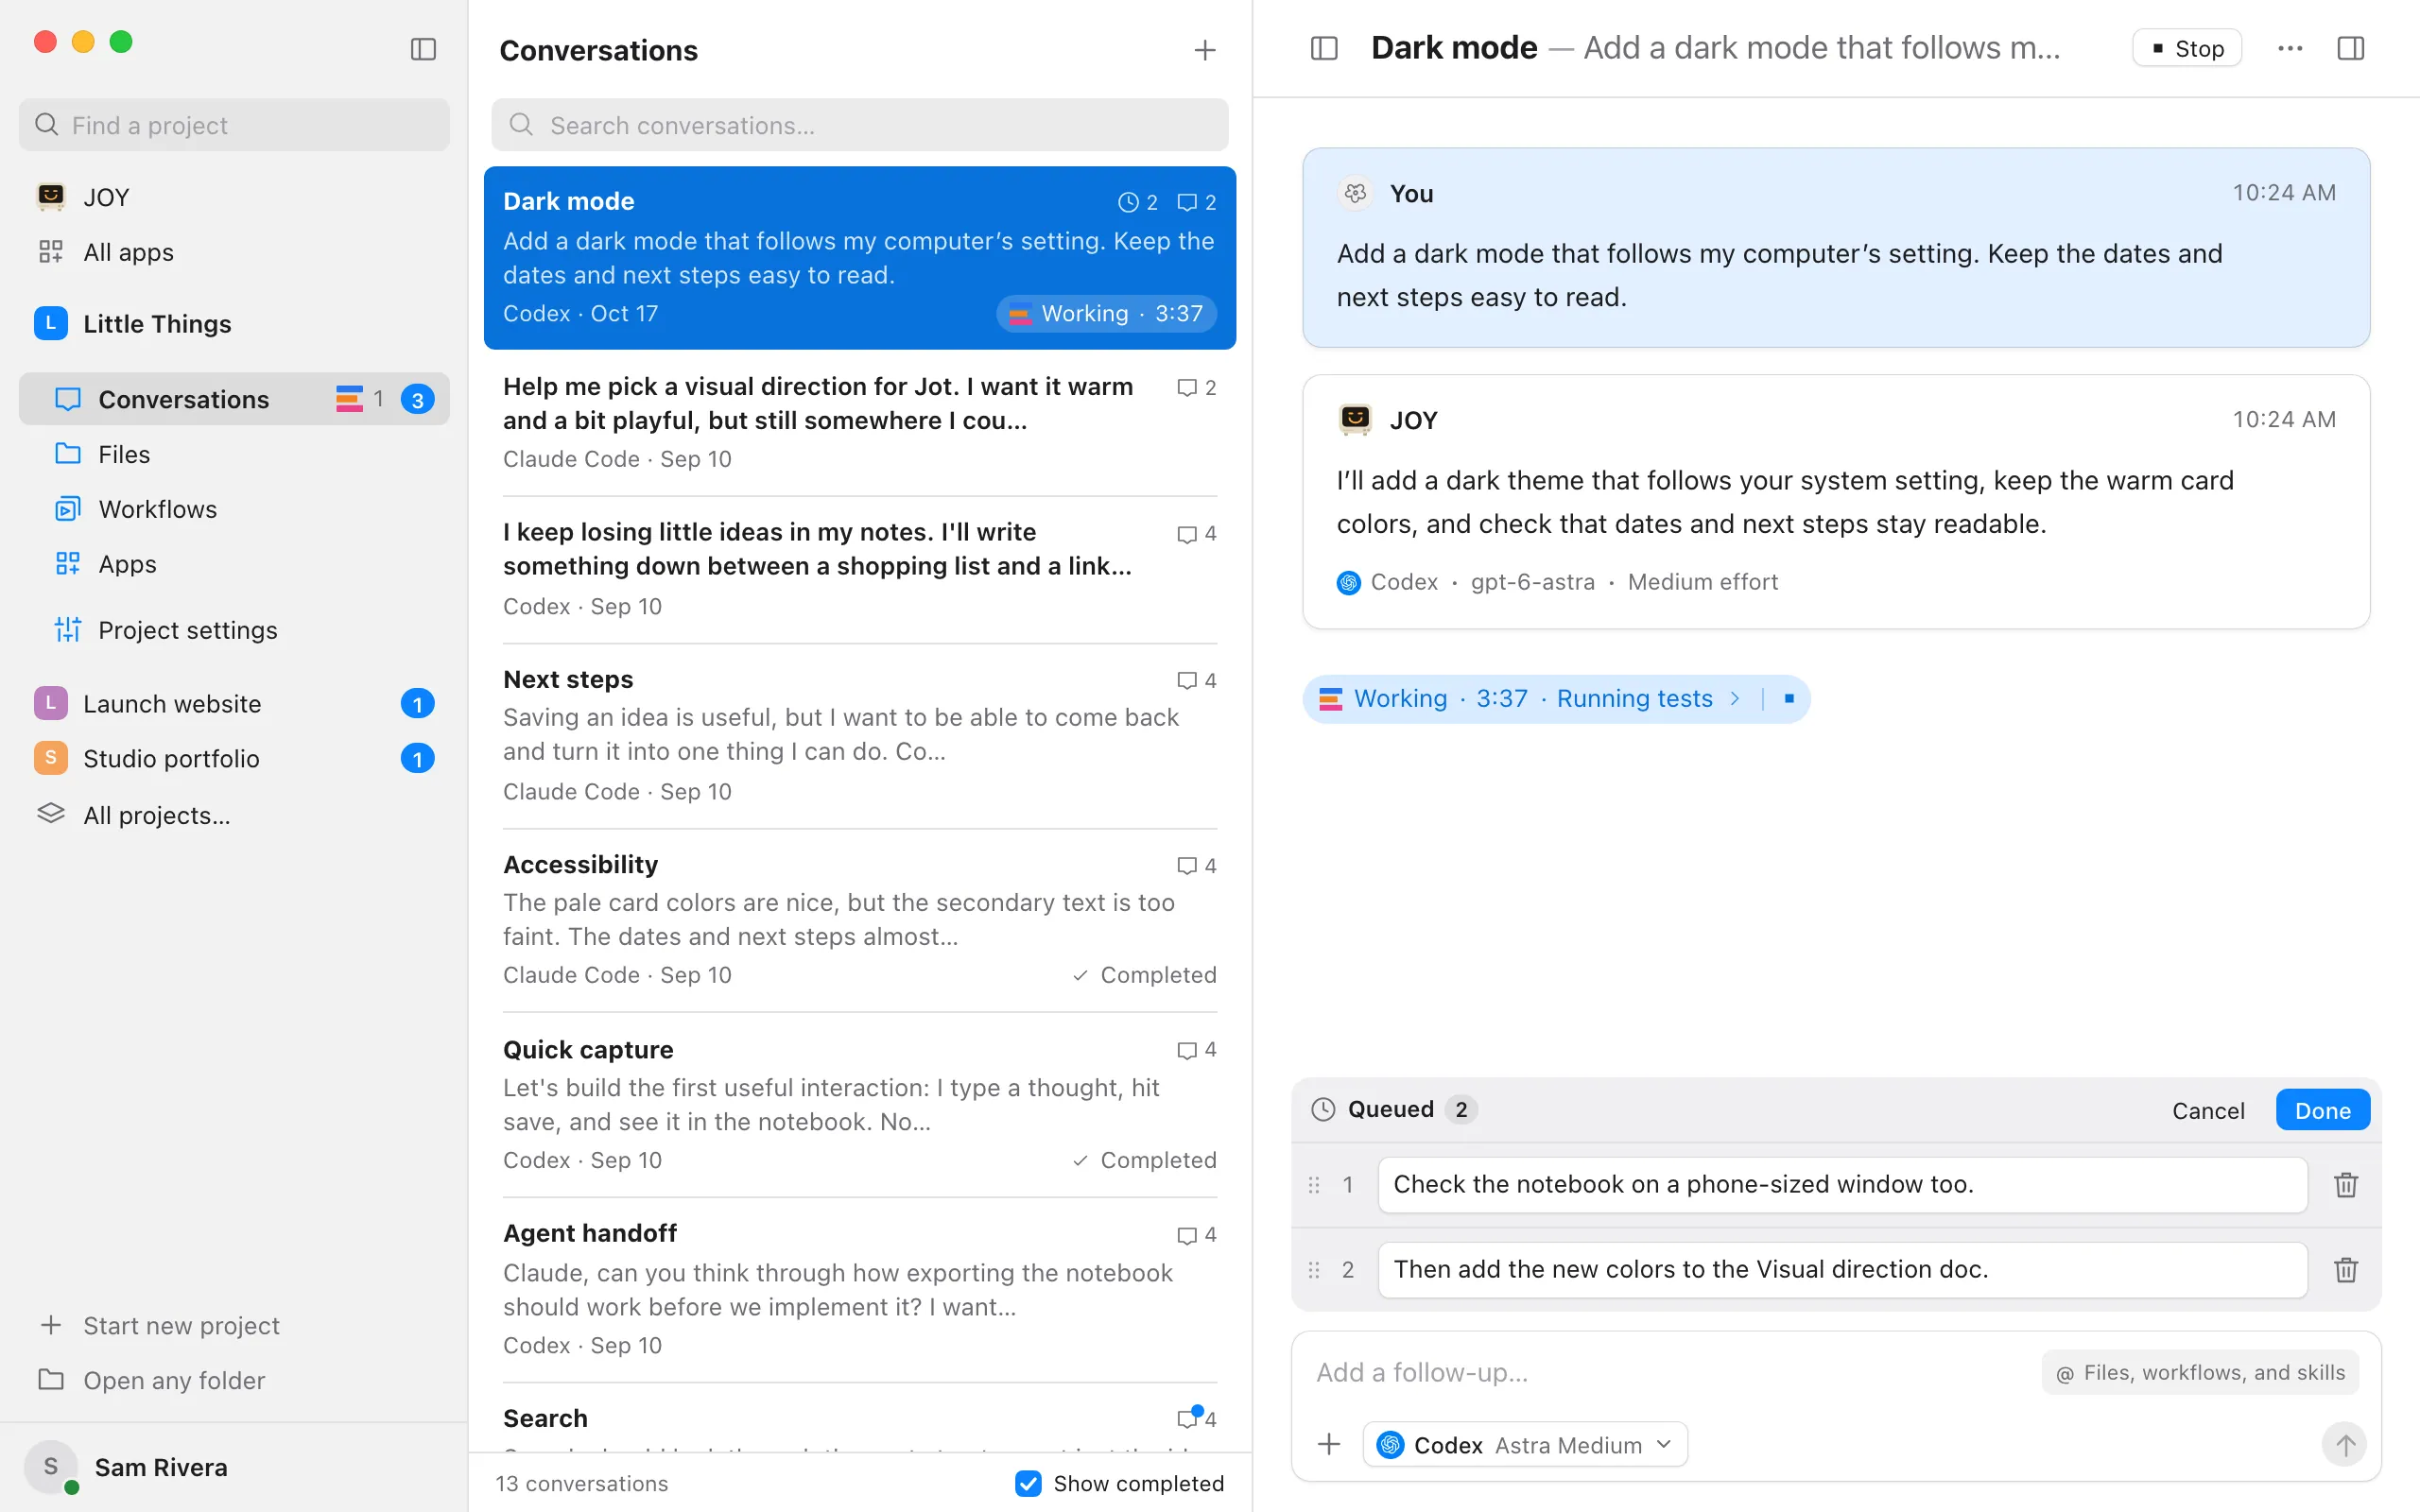Expand the Little Things project

tap(234, 324)
